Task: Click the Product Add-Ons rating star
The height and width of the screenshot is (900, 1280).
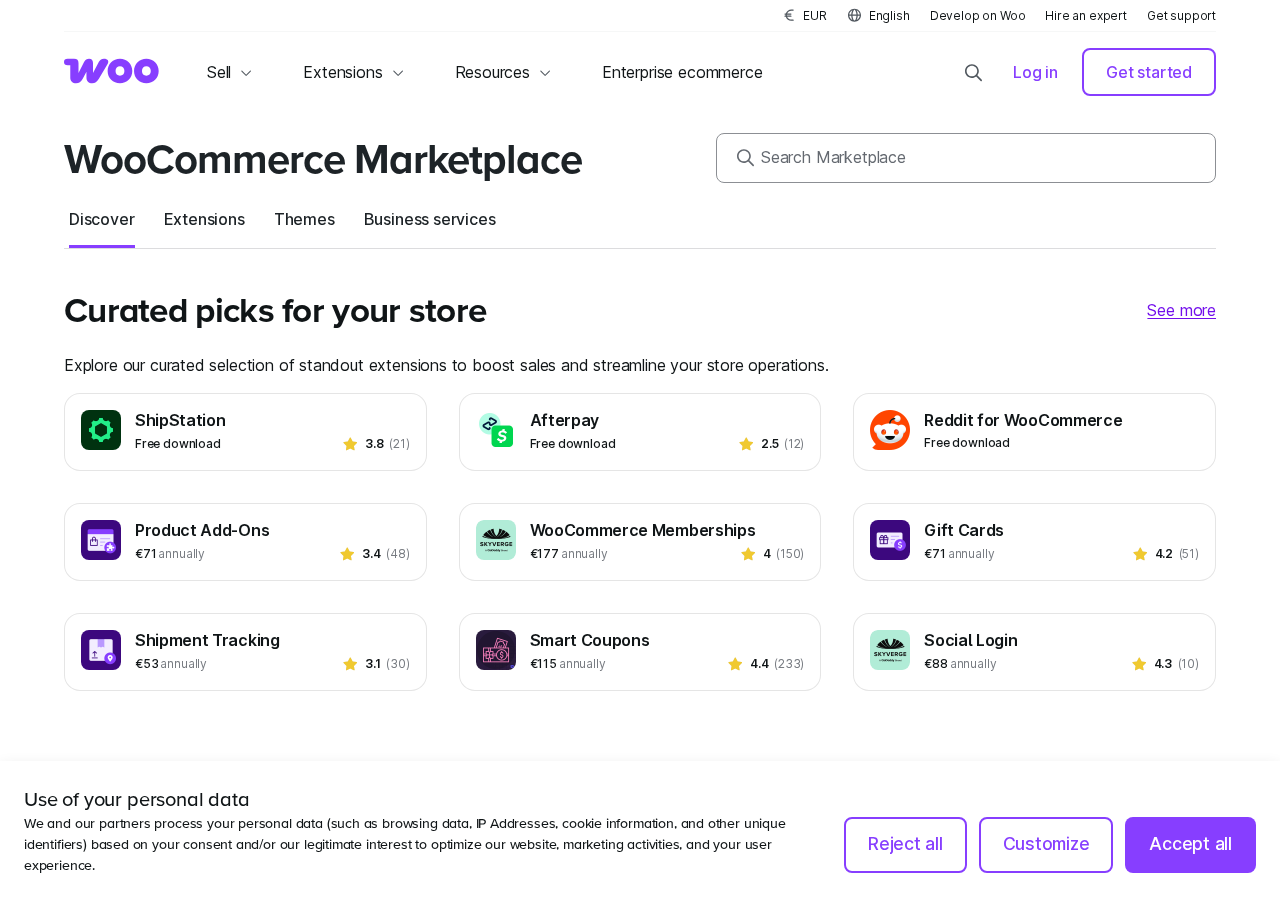Action: pos(347,554)
